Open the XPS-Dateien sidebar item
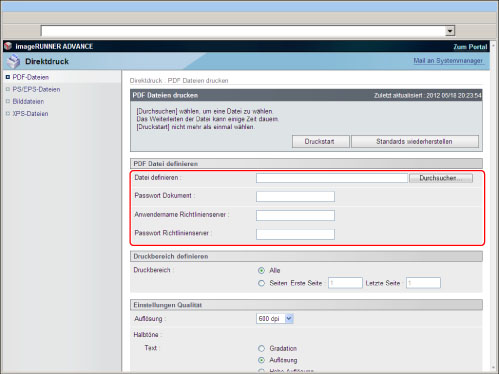The width and height of the screenshot is (499, 374). point(30,114)
